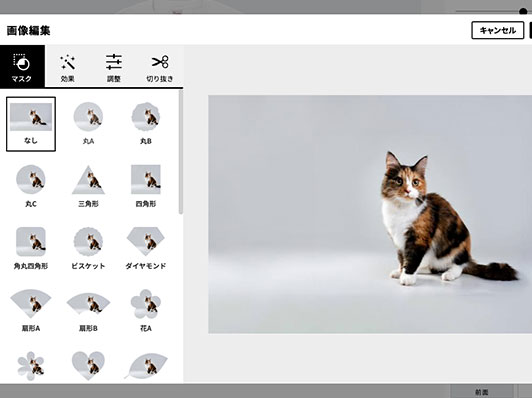Image resolution: width=532 pixels, height=398 pixels.
Task: Choose the 扇形A fan mask
Action: 31,310
